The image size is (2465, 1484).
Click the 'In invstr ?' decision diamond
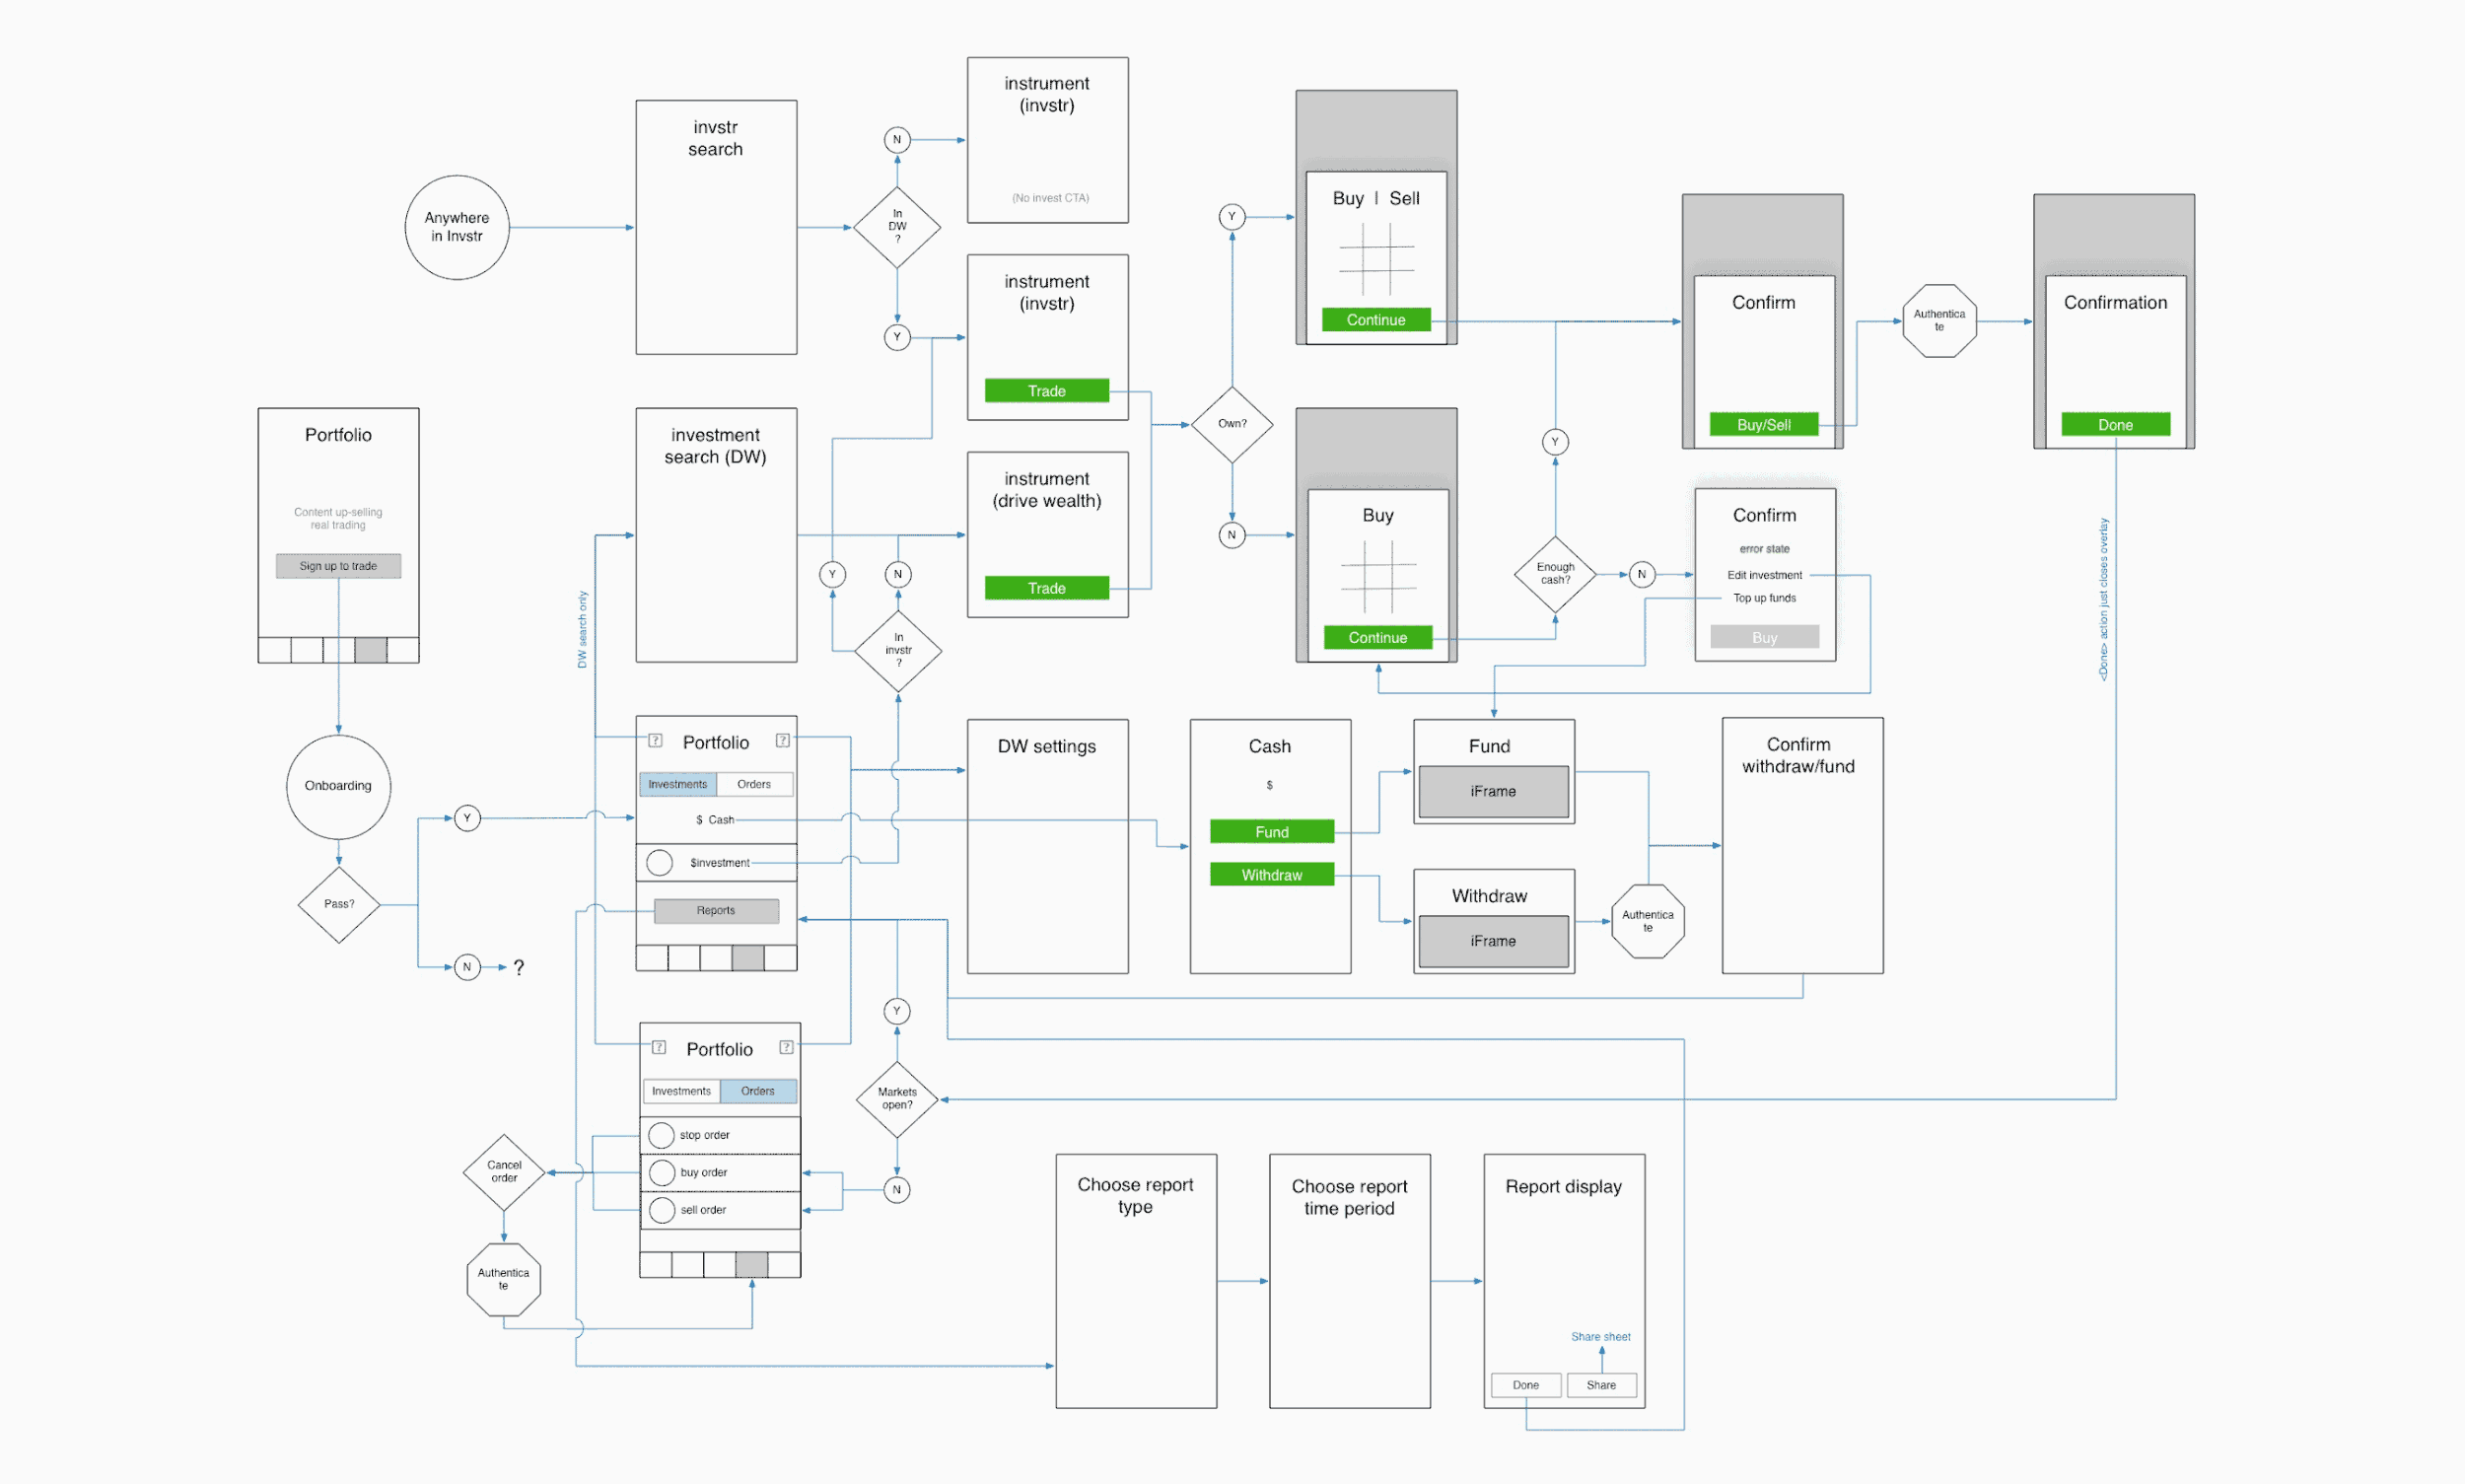(x=898, y=651)
